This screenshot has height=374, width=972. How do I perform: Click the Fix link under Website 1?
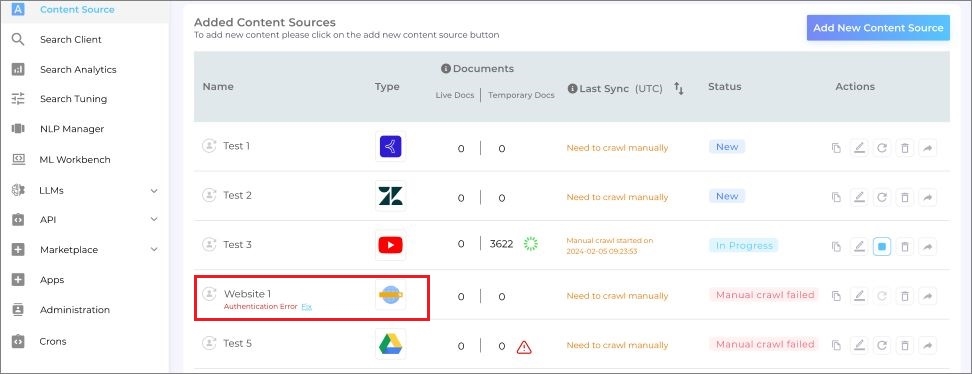point(306,306)
